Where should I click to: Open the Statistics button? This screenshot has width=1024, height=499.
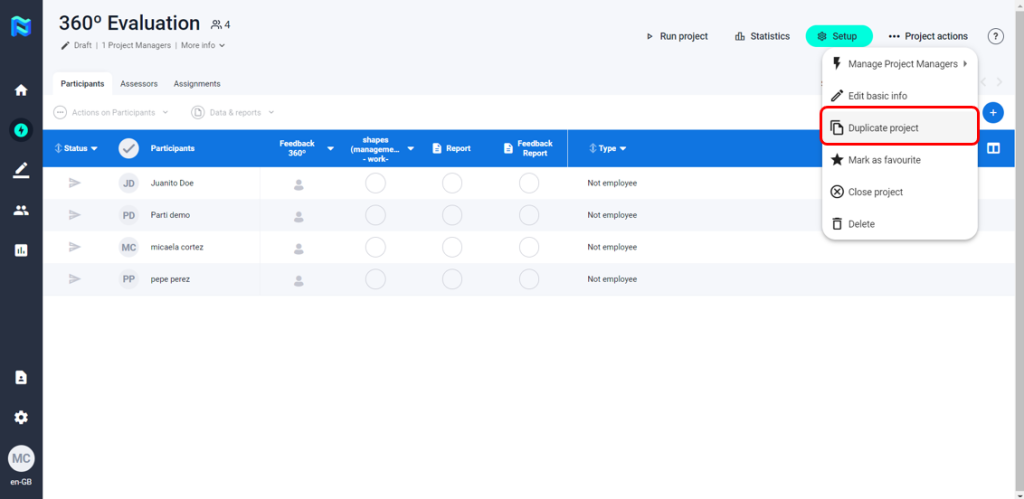pyautogui.click(x=762, y=36)
